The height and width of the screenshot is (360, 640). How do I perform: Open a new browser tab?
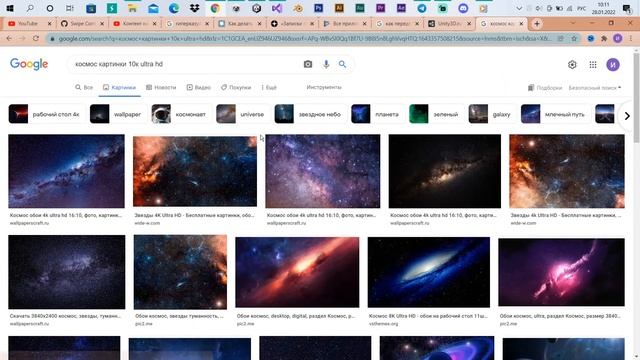tap(537, 24)
